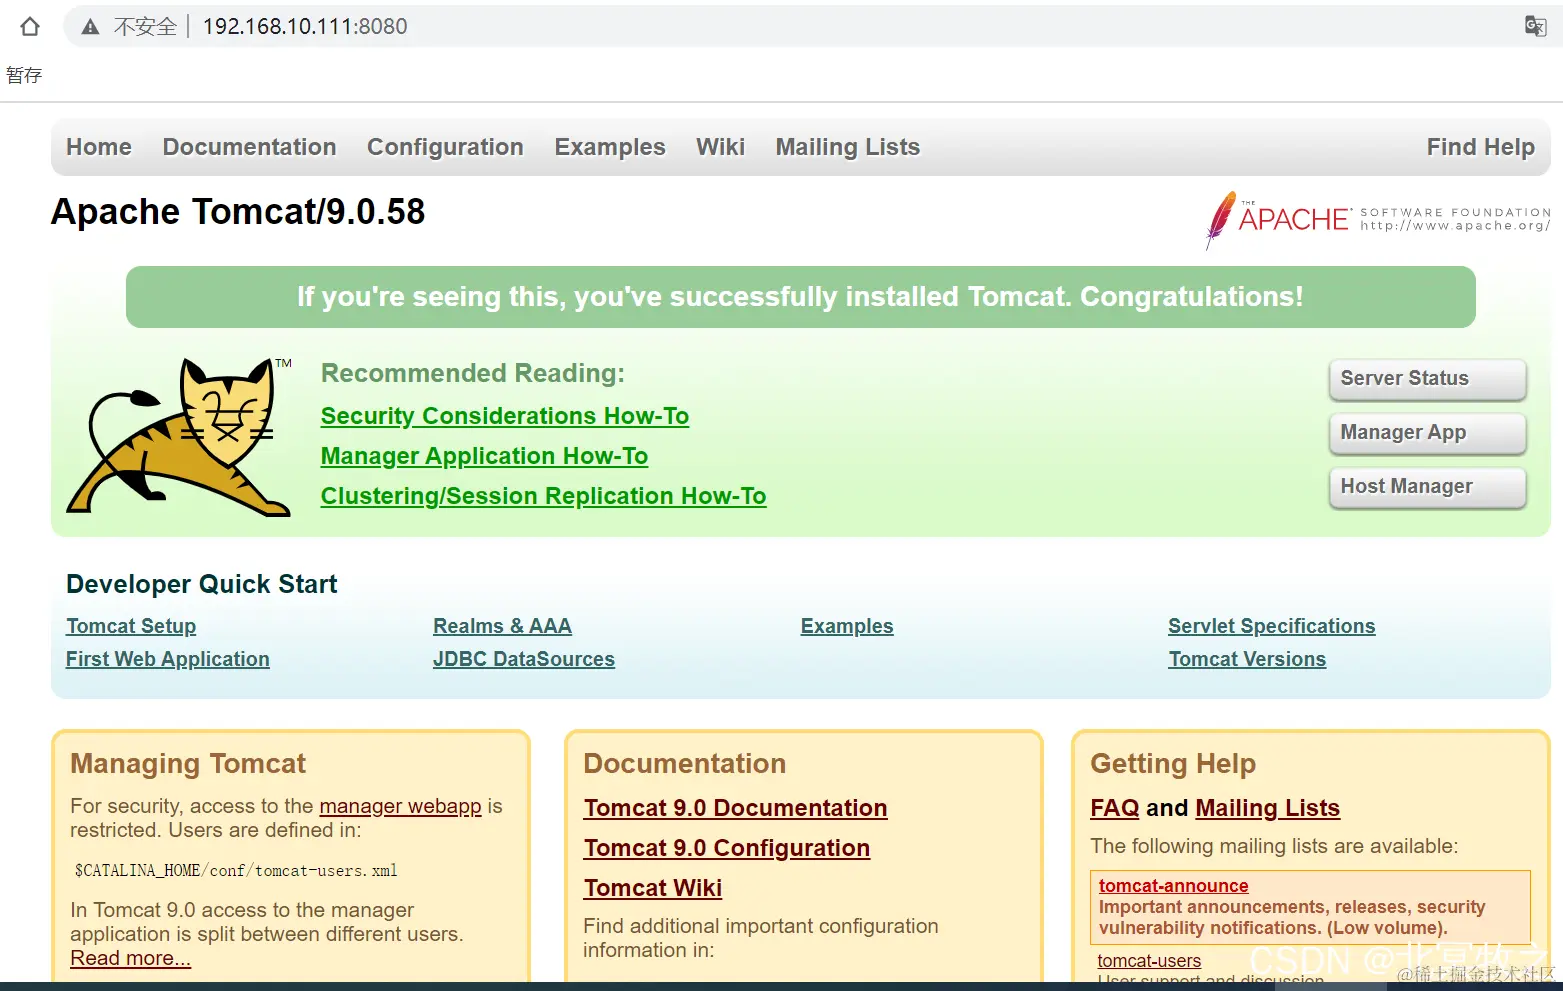Open the FAQ link in Getting Help
This screenshot has height=991, width=1563.
1115,808
